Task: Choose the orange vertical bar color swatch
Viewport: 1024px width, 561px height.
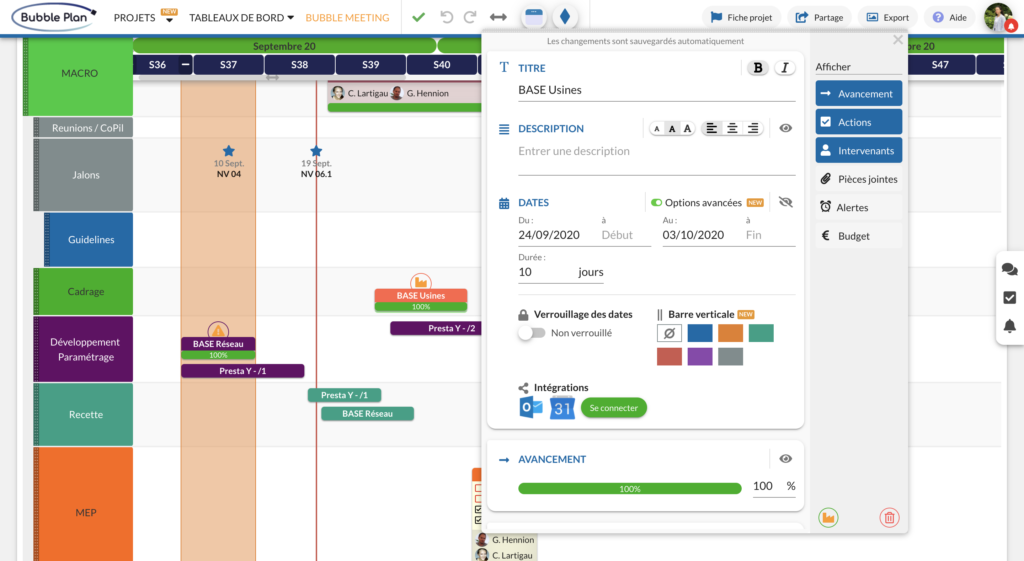Action: click(729, 333)
